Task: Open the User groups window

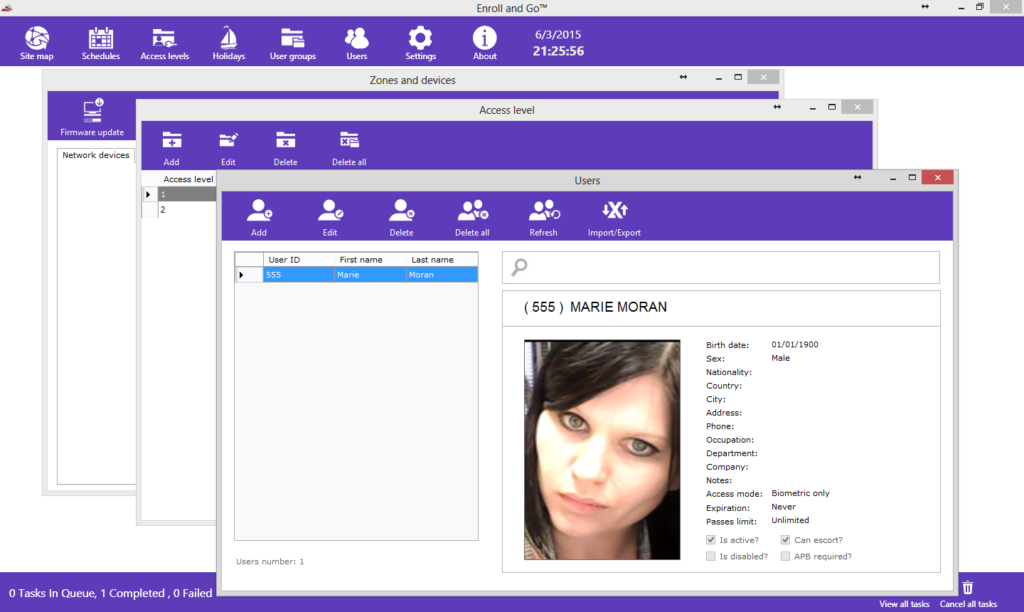Action: (292, 41)
